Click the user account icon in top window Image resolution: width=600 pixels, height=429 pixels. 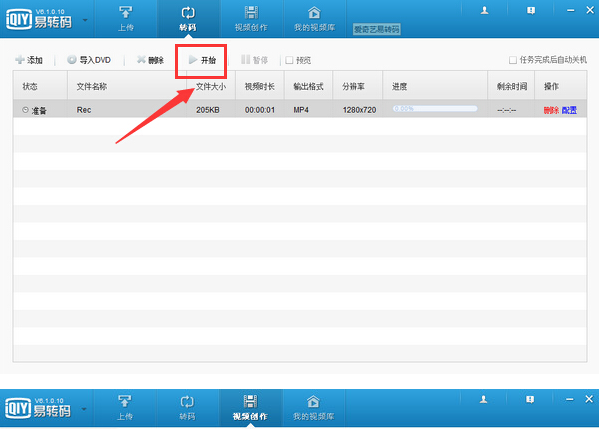(x=484, y=10)
